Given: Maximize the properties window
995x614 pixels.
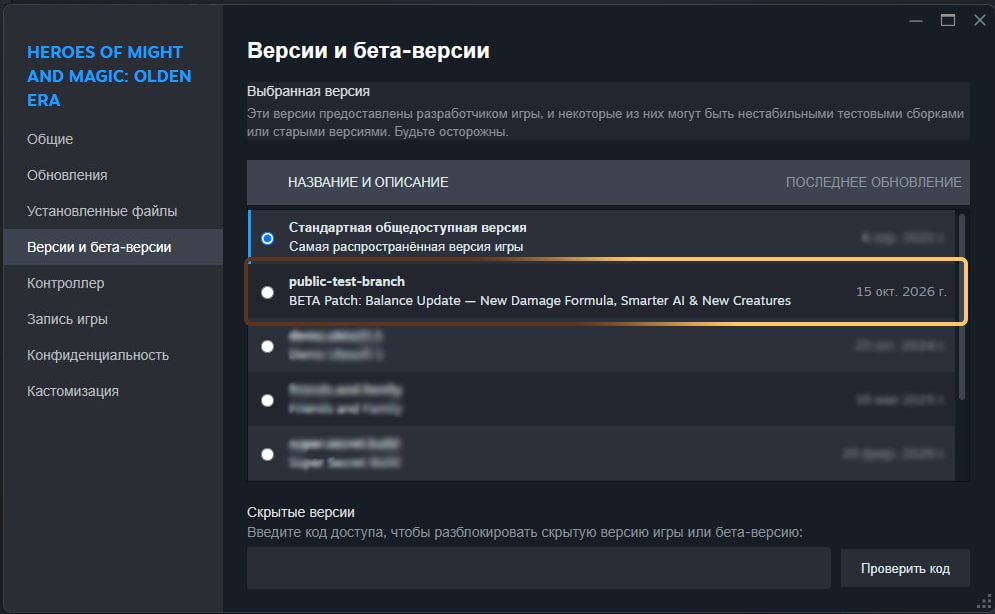Looking at the screenshot, I should pos(947,20).
